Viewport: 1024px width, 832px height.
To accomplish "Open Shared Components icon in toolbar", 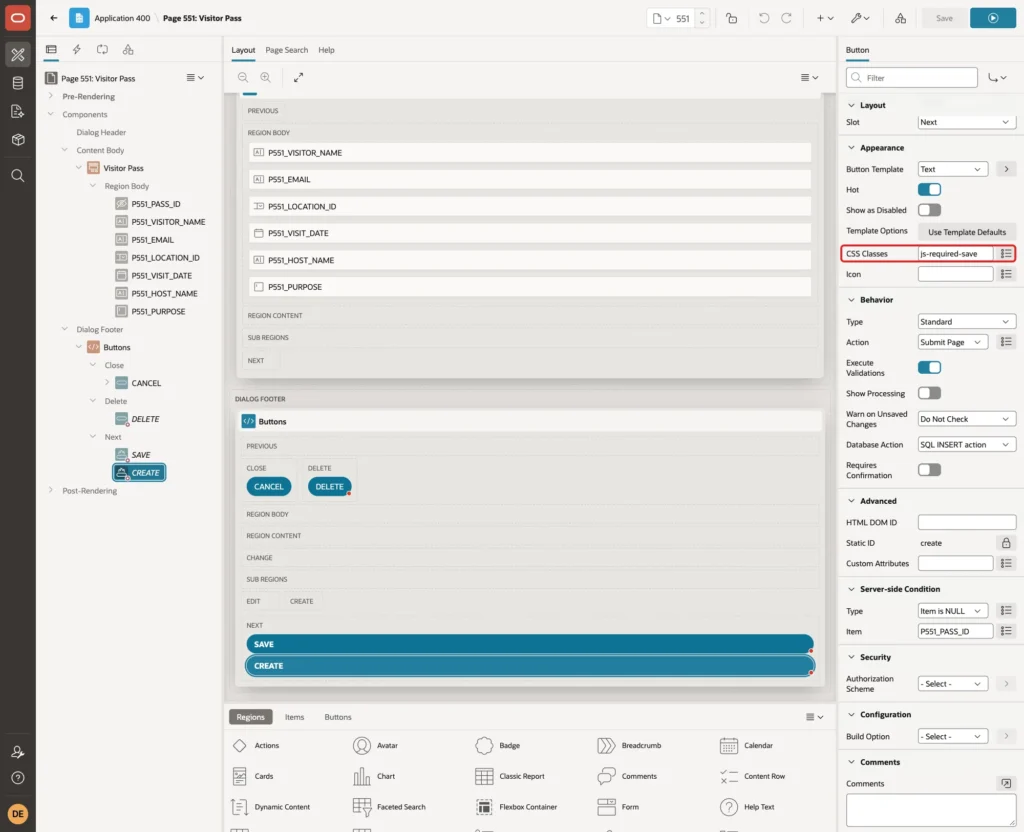I will 900,18.
